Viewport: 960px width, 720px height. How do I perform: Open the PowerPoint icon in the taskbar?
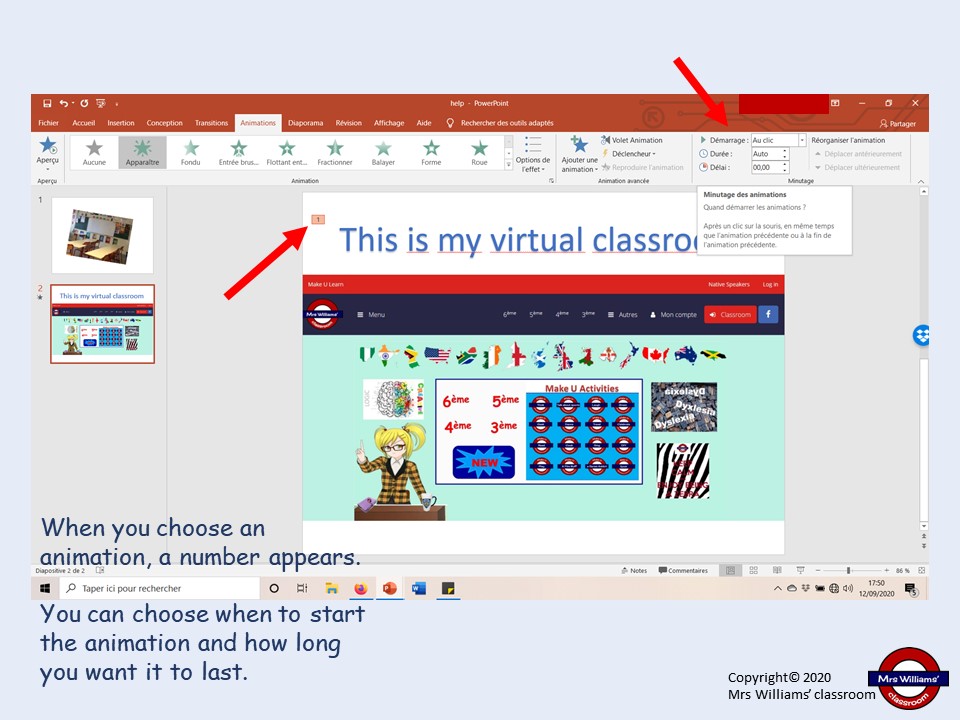click(x=389, y=588)
